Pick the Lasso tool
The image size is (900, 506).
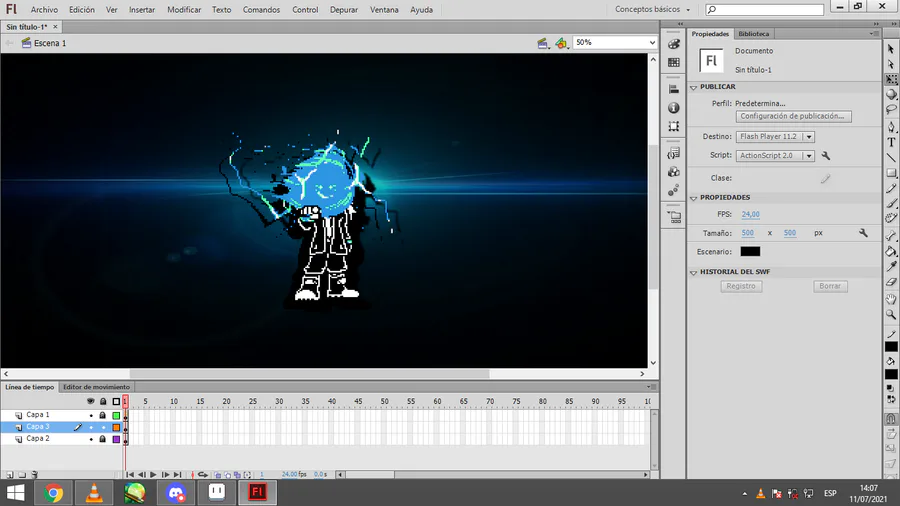[891, 110]
